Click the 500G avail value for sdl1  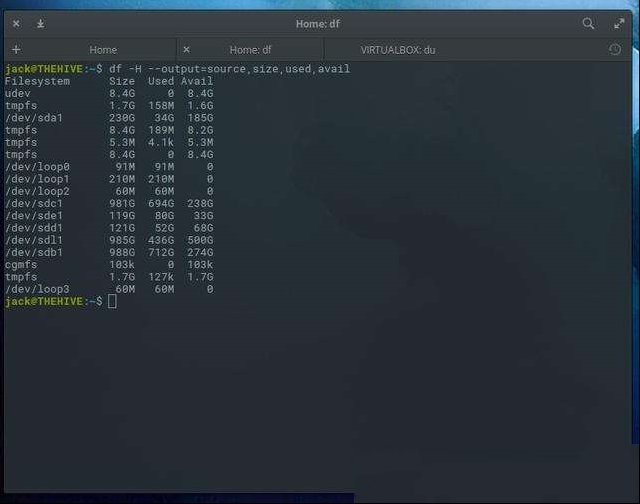click(x=200, y=240)
